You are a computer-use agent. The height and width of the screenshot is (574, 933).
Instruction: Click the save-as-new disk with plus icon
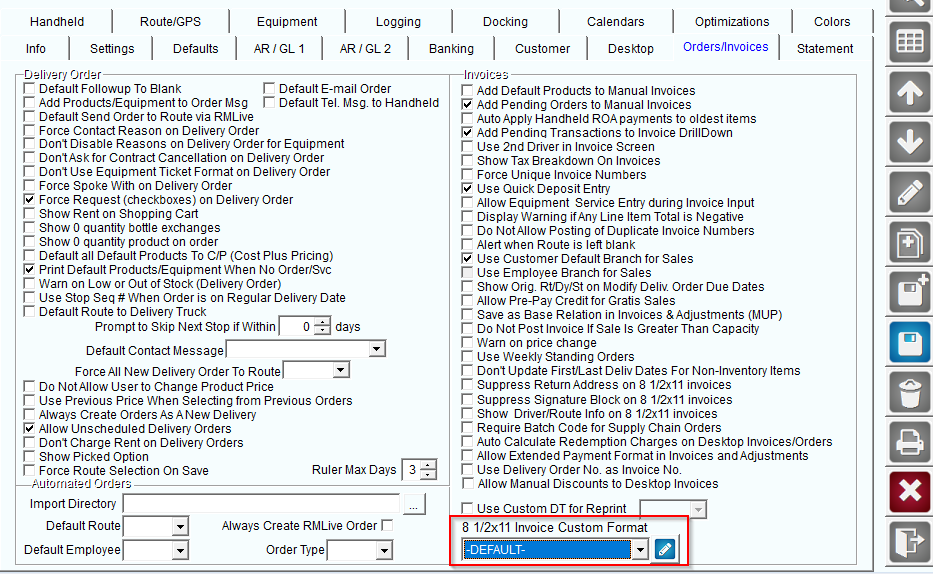(x=910, y=293)
